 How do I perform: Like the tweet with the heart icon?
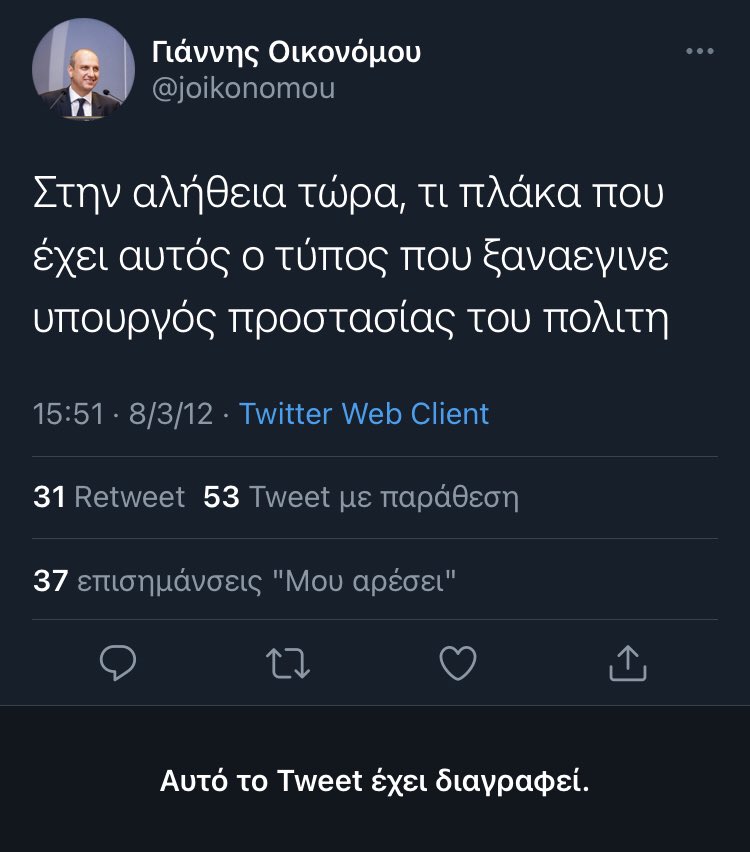click(458, 662)
